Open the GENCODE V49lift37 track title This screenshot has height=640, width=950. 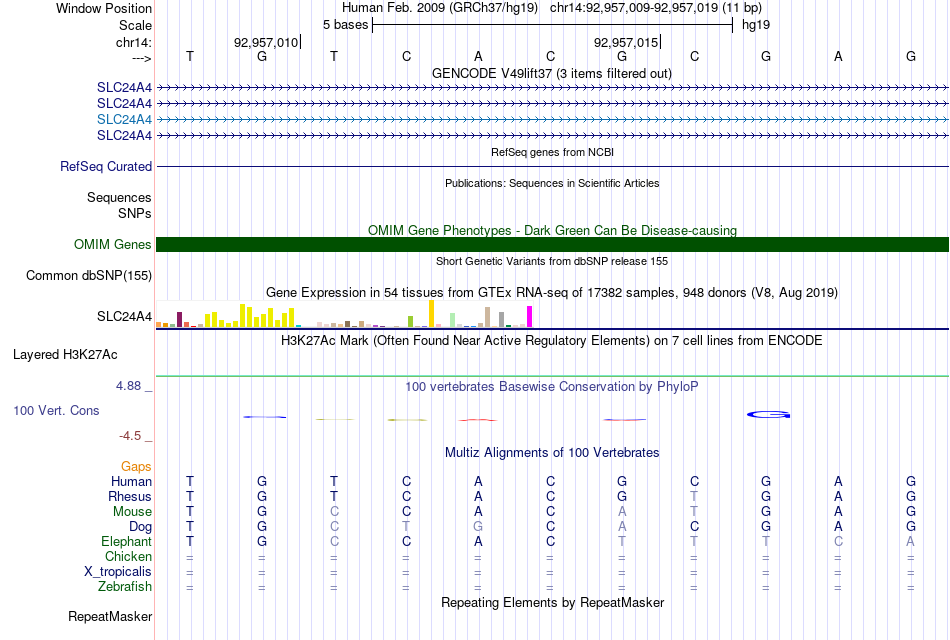(551, 73)
